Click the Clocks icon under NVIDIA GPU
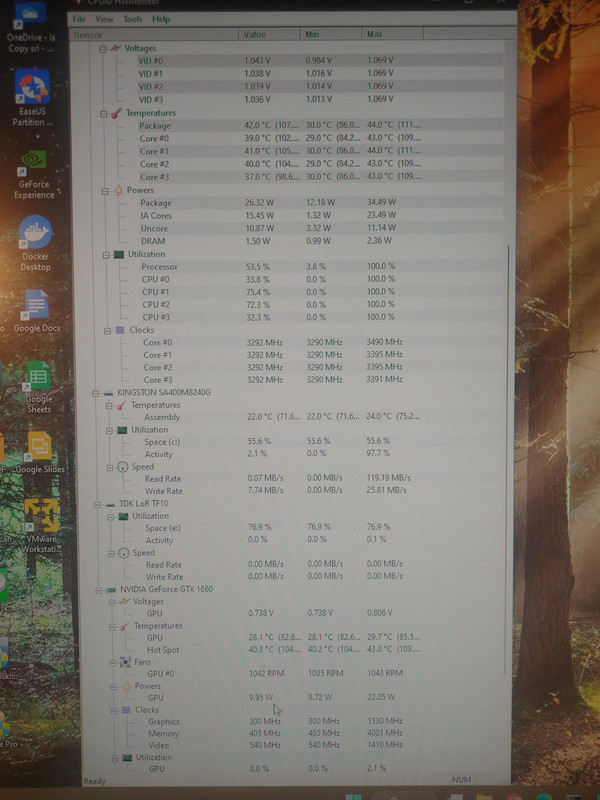Image resolution: width=600 pixels, height=800 pixels. (x=127, y=710)
